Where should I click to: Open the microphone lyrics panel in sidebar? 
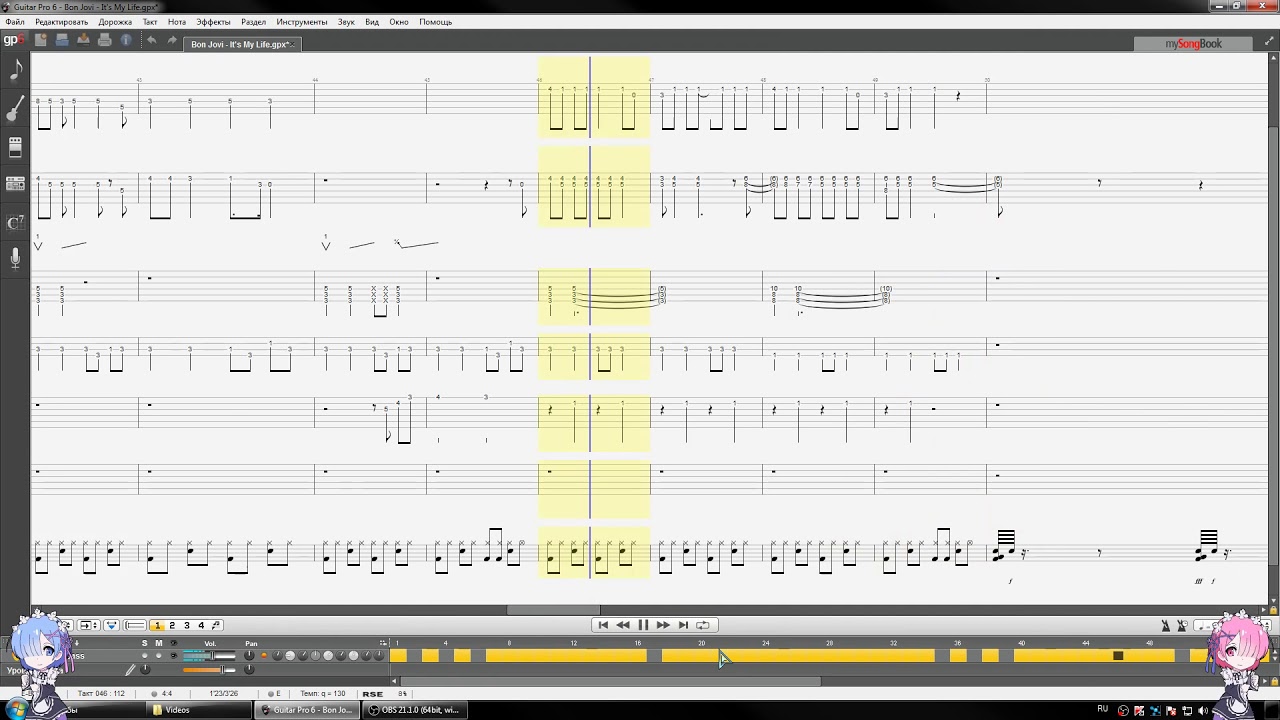[x=15, y=259]
